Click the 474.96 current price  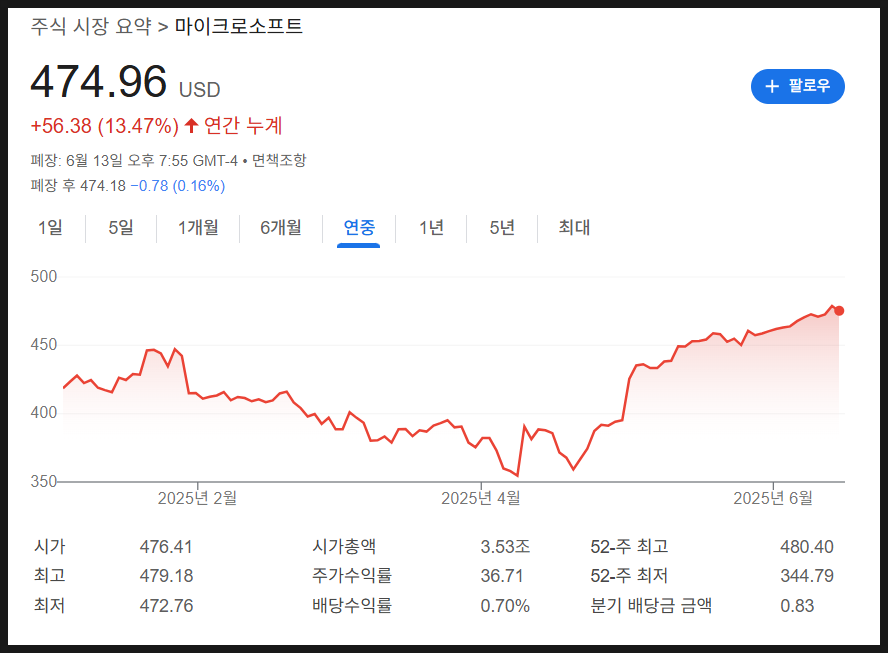pyautogui.click(x=99, y=82)
